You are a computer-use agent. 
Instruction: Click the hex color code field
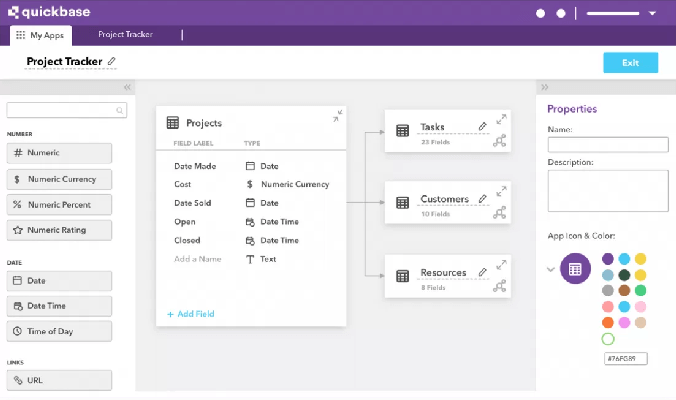[x=626, y=359]
